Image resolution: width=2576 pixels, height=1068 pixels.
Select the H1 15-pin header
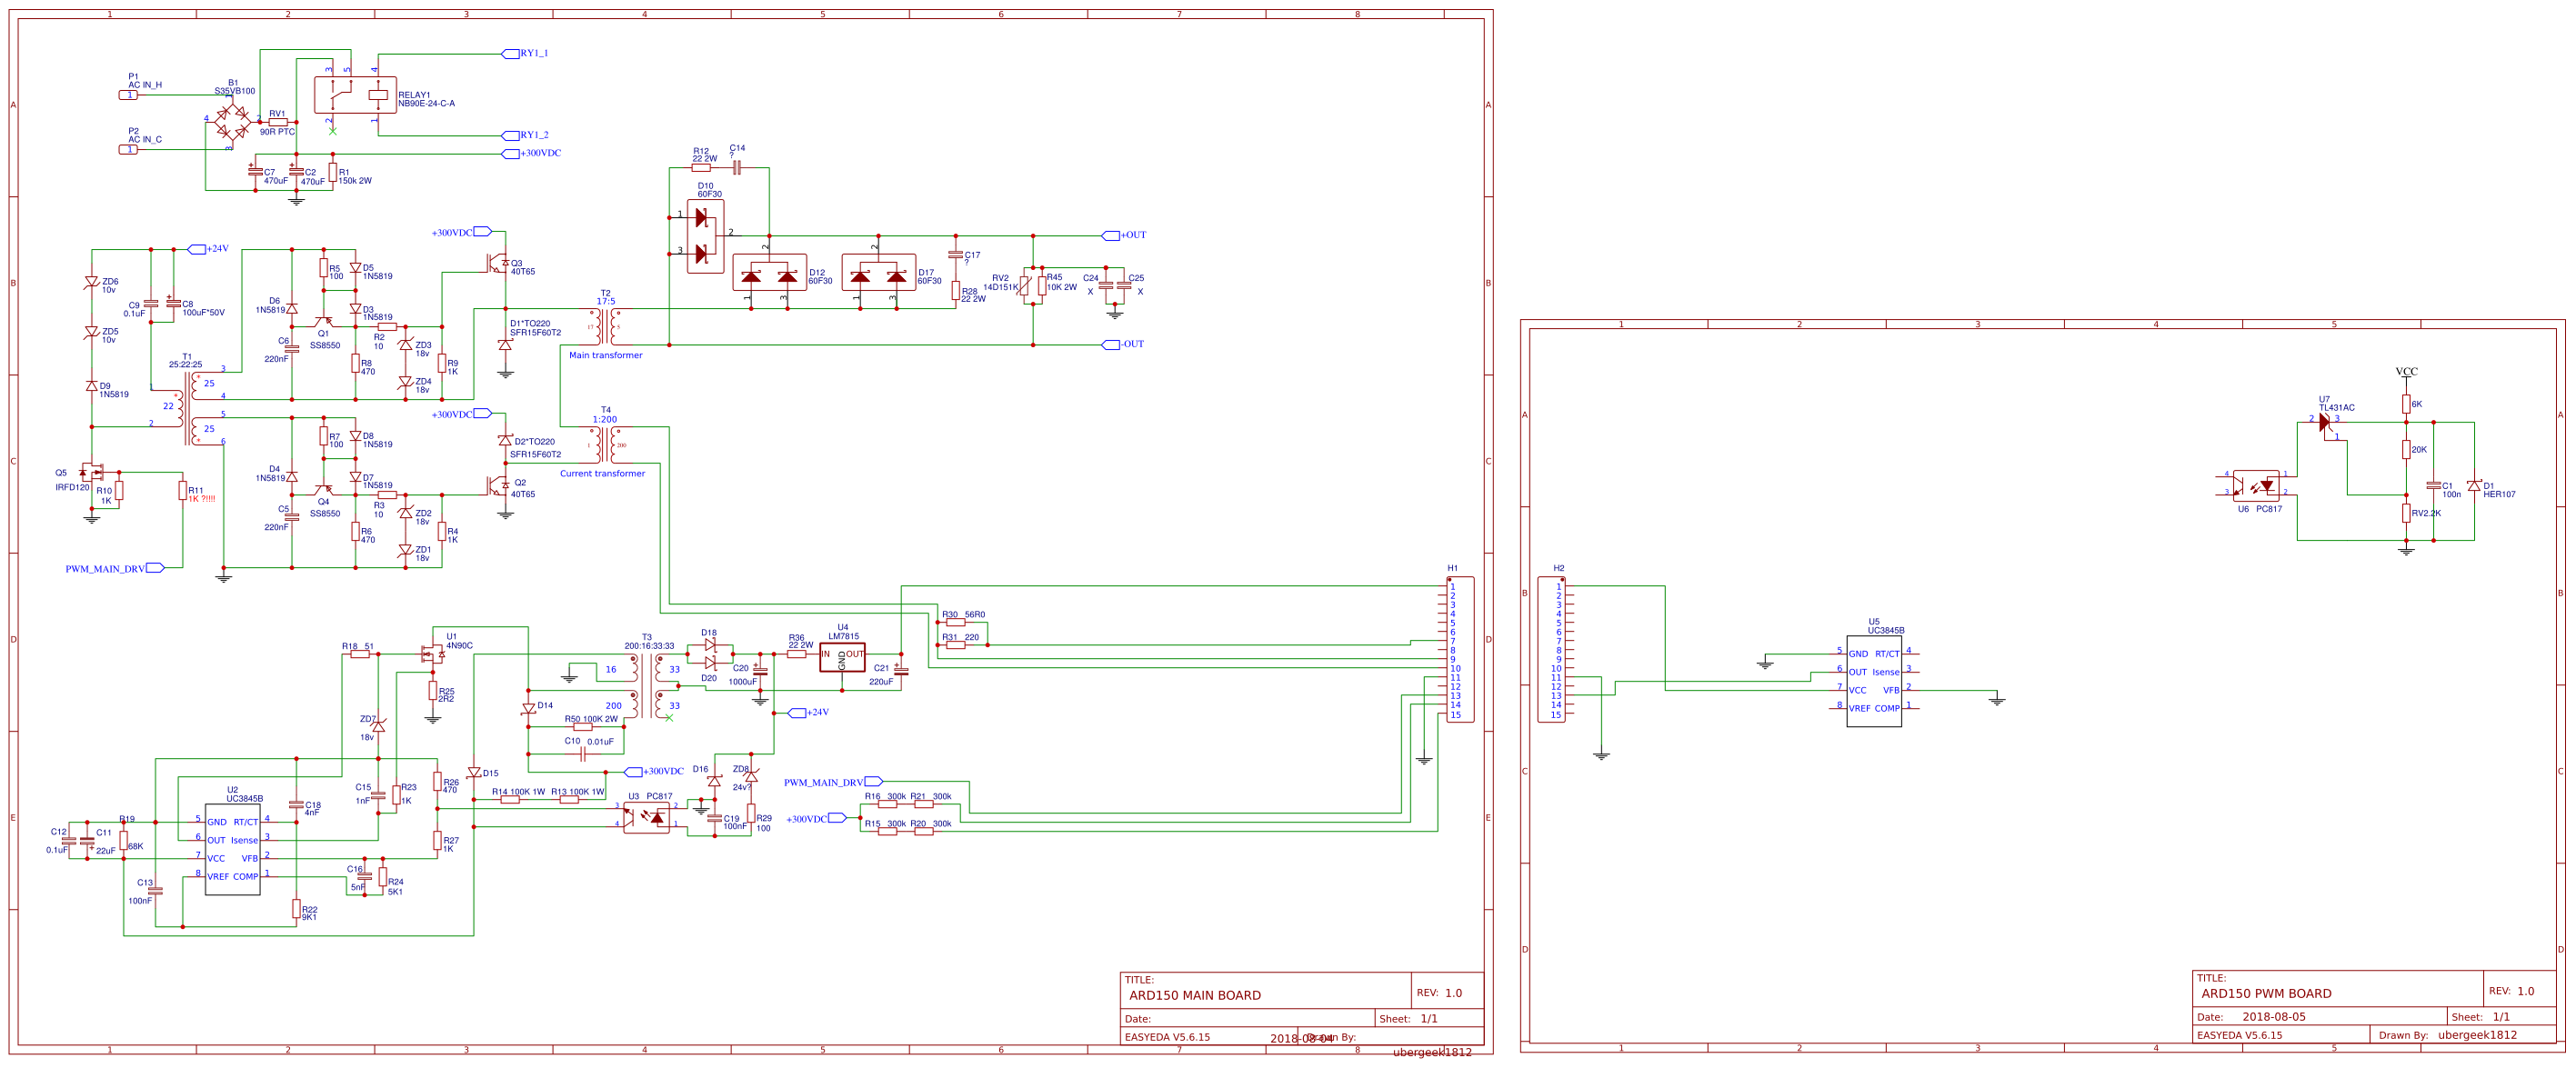1460,650
